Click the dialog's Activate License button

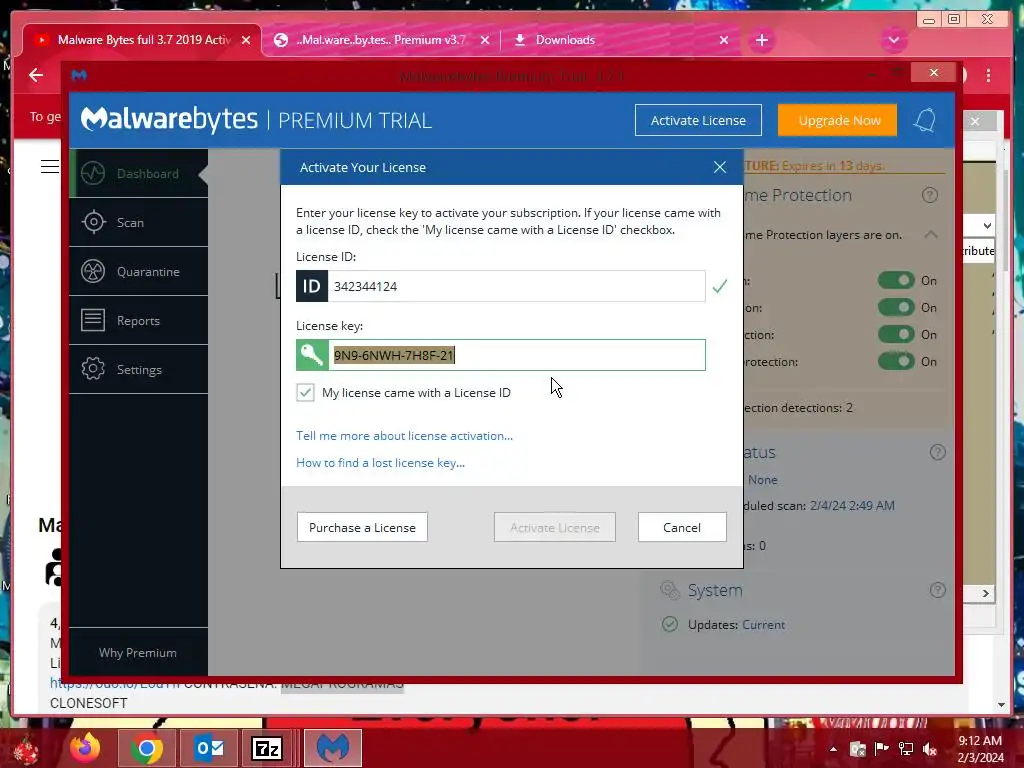pos(554,528)
